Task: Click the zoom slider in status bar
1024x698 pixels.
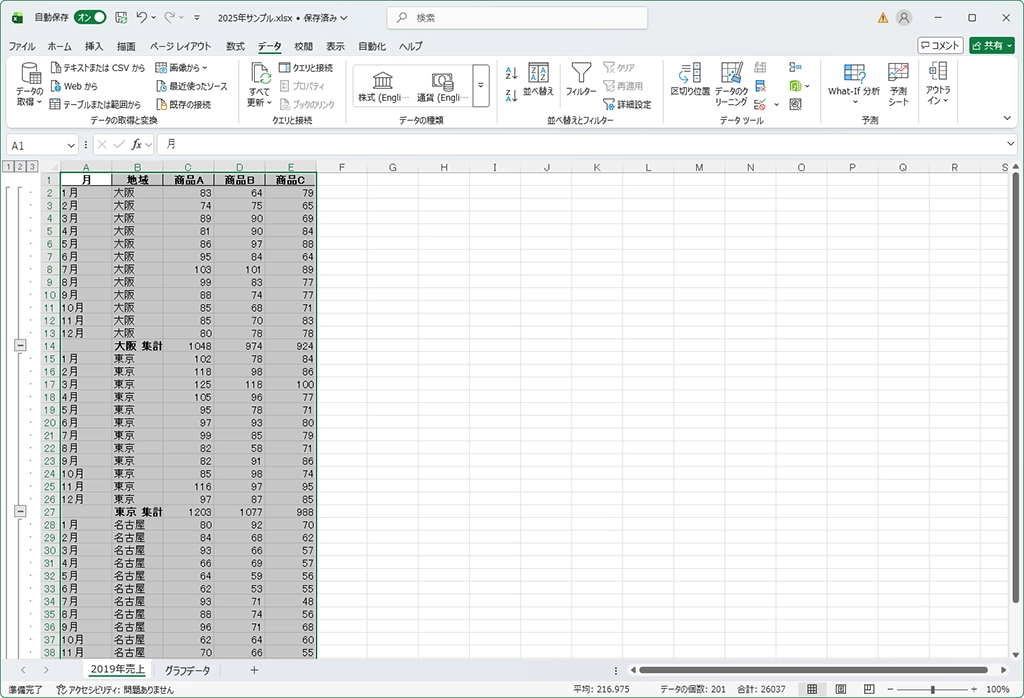Action: pos(932,689)
